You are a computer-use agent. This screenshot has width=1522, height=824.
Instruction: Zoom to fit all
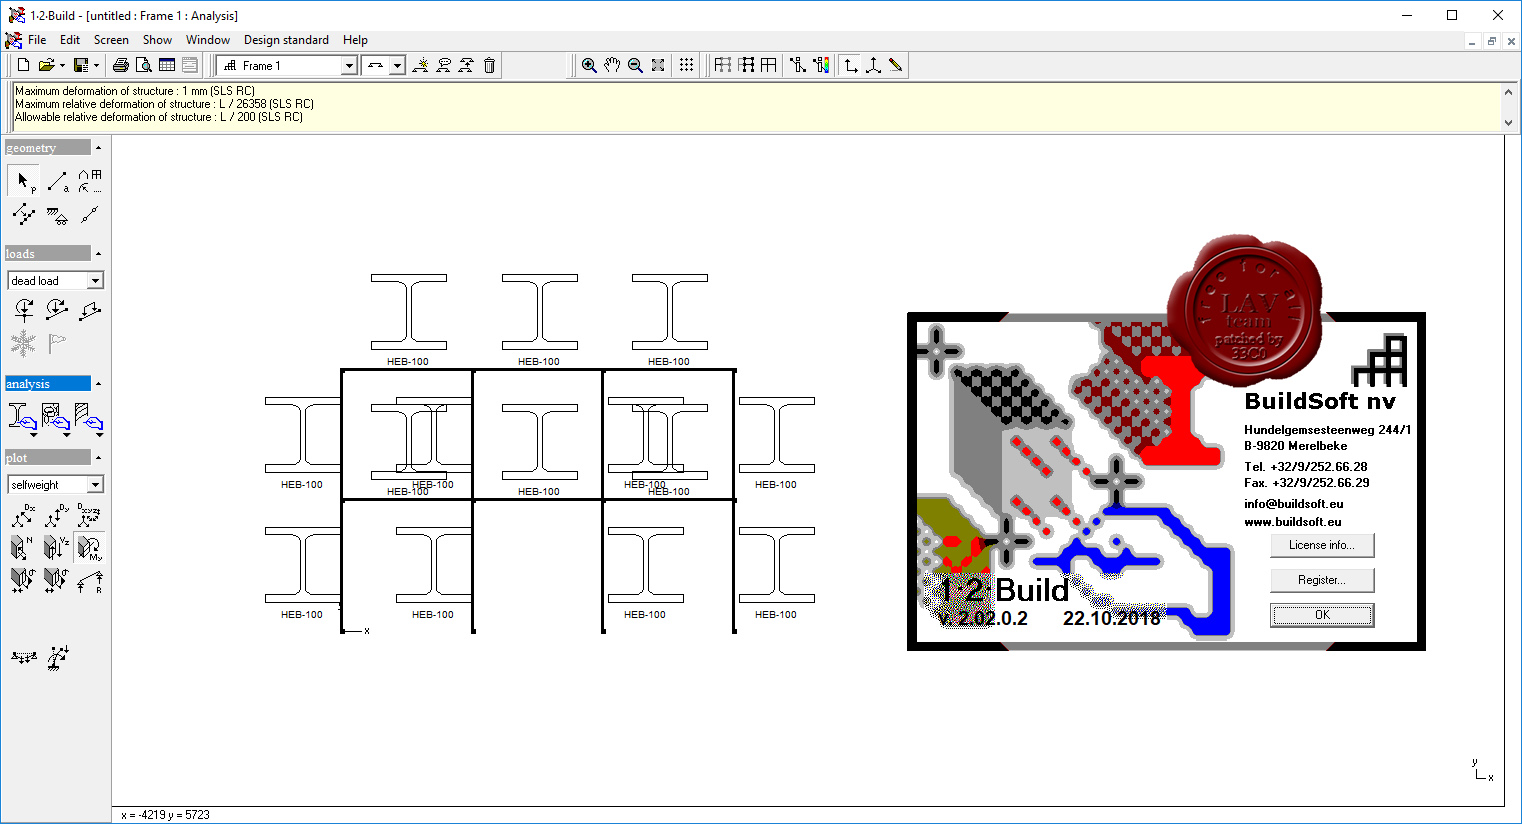[658, 65]
